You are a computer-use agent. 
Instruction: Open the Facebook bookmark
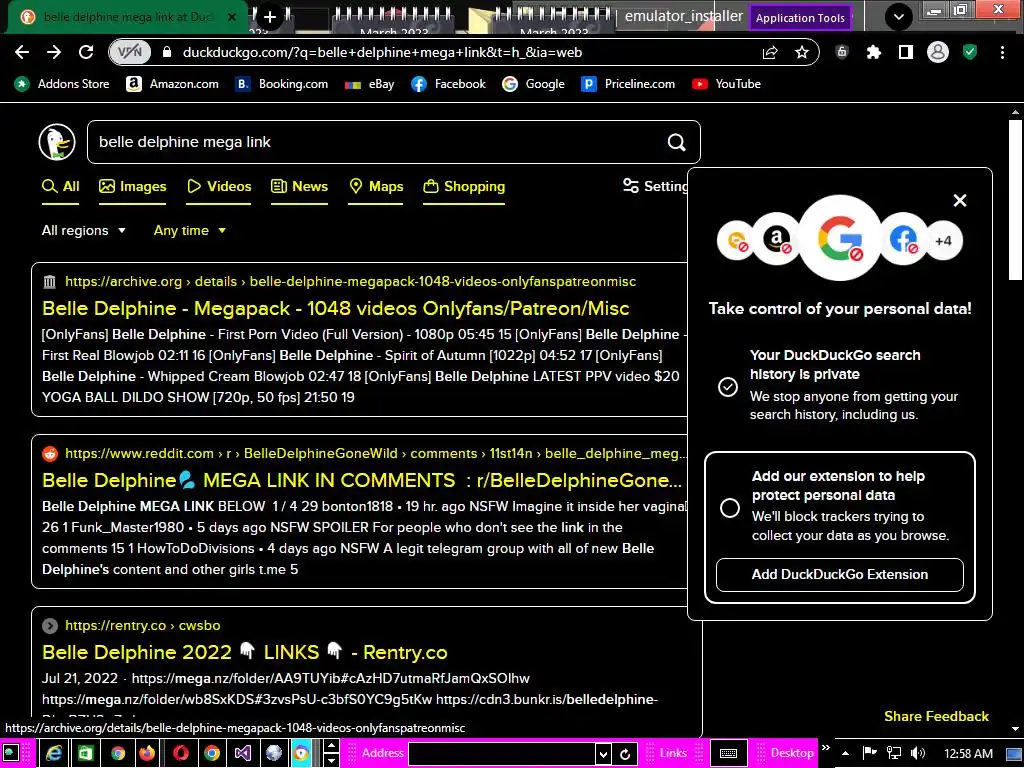pos(449,84)
